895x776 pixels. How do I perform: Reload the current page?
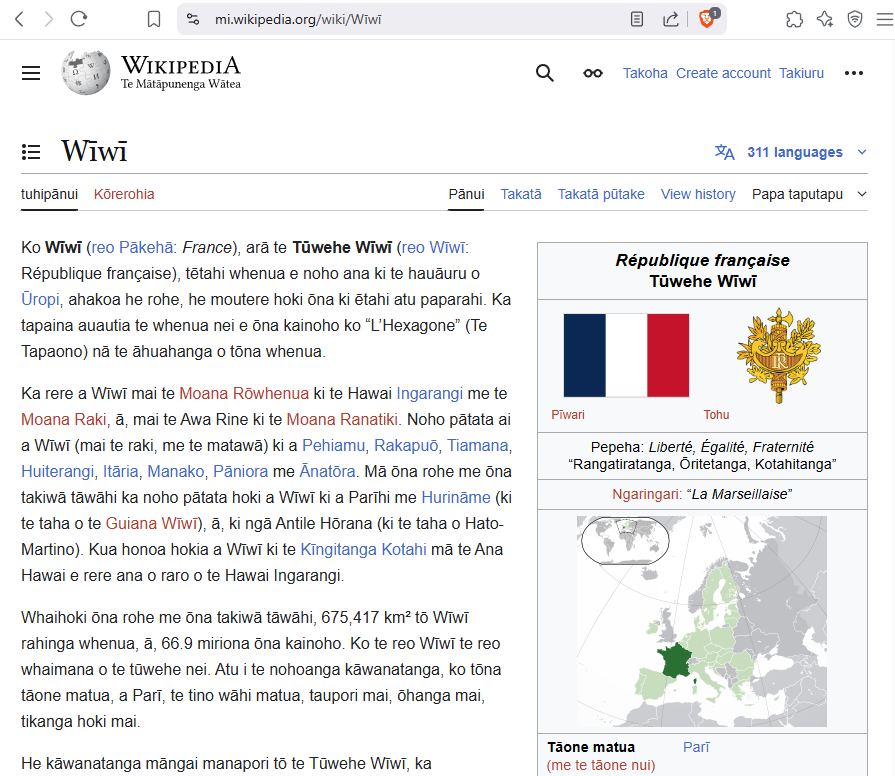click(79, 19)
